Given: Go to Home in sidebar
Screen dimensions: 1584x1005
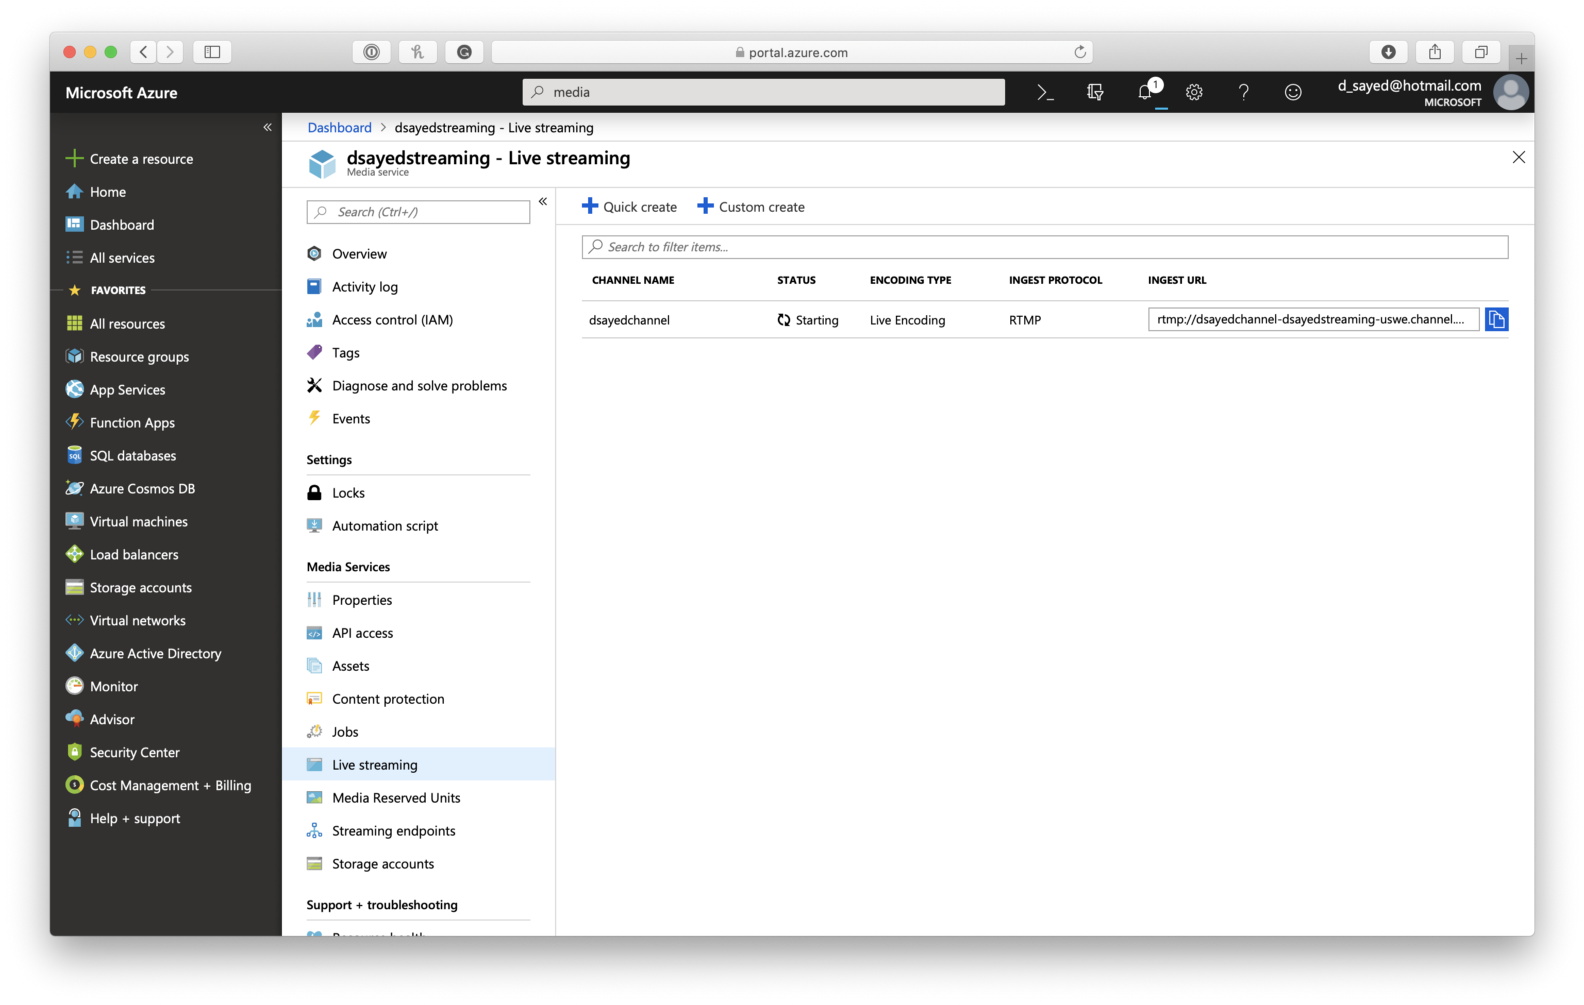Looking at the screenshot, I should pyautogui.click(x=96, y=192).
